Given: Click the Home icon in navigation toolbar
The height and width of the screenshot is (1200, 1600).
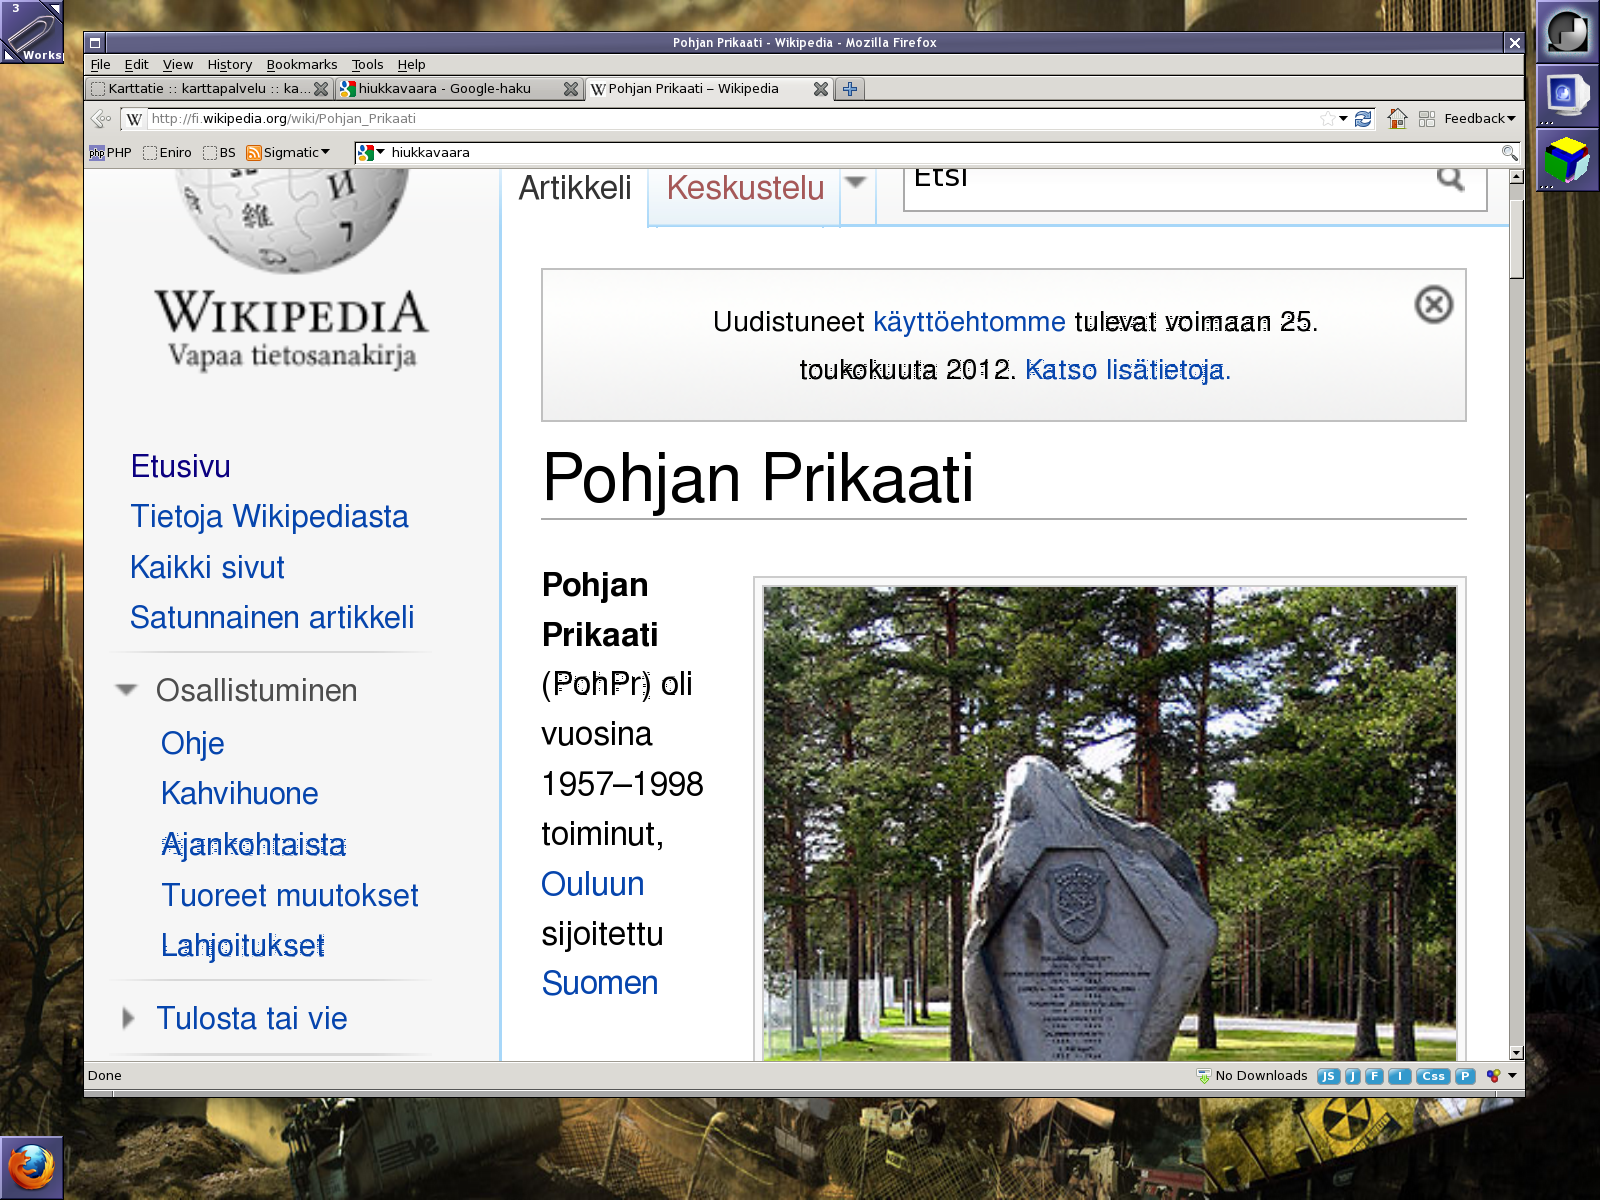Looking at the screenshot, I should tap(1397, 119).
